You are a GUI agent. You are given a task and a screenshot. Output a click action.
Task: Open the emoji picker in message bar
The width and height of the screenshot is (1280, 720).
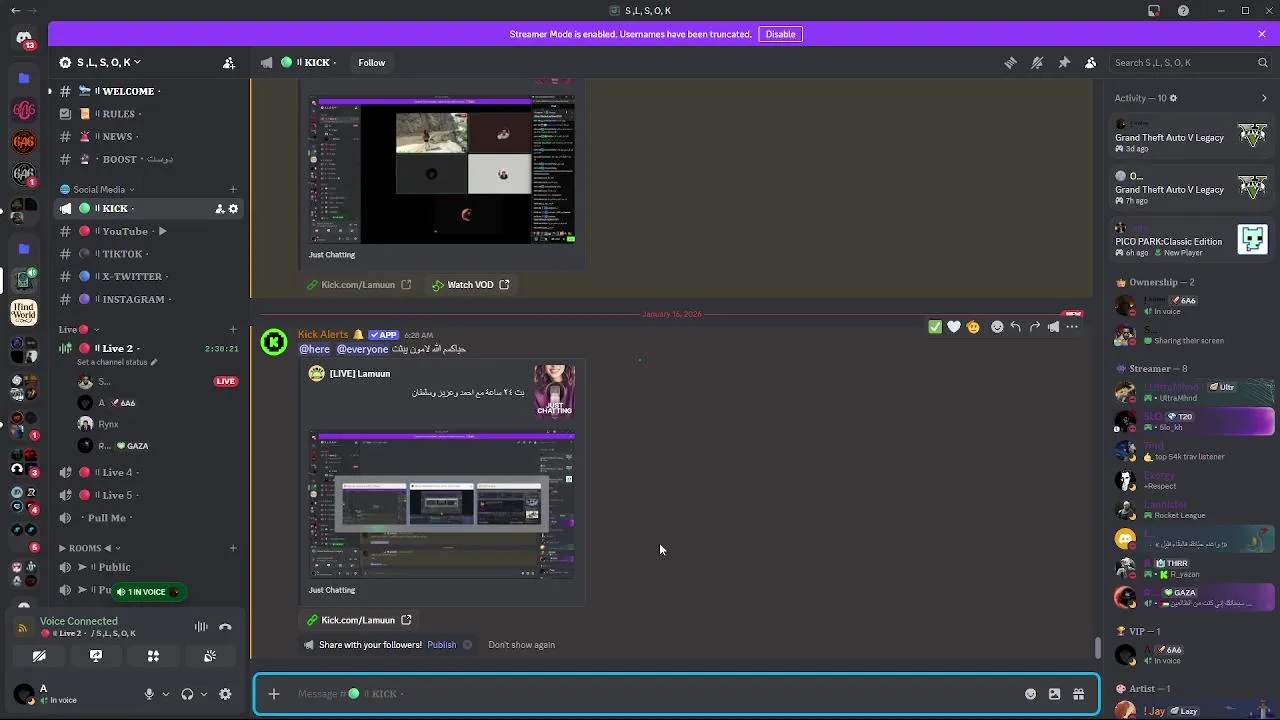point(1030,694)
